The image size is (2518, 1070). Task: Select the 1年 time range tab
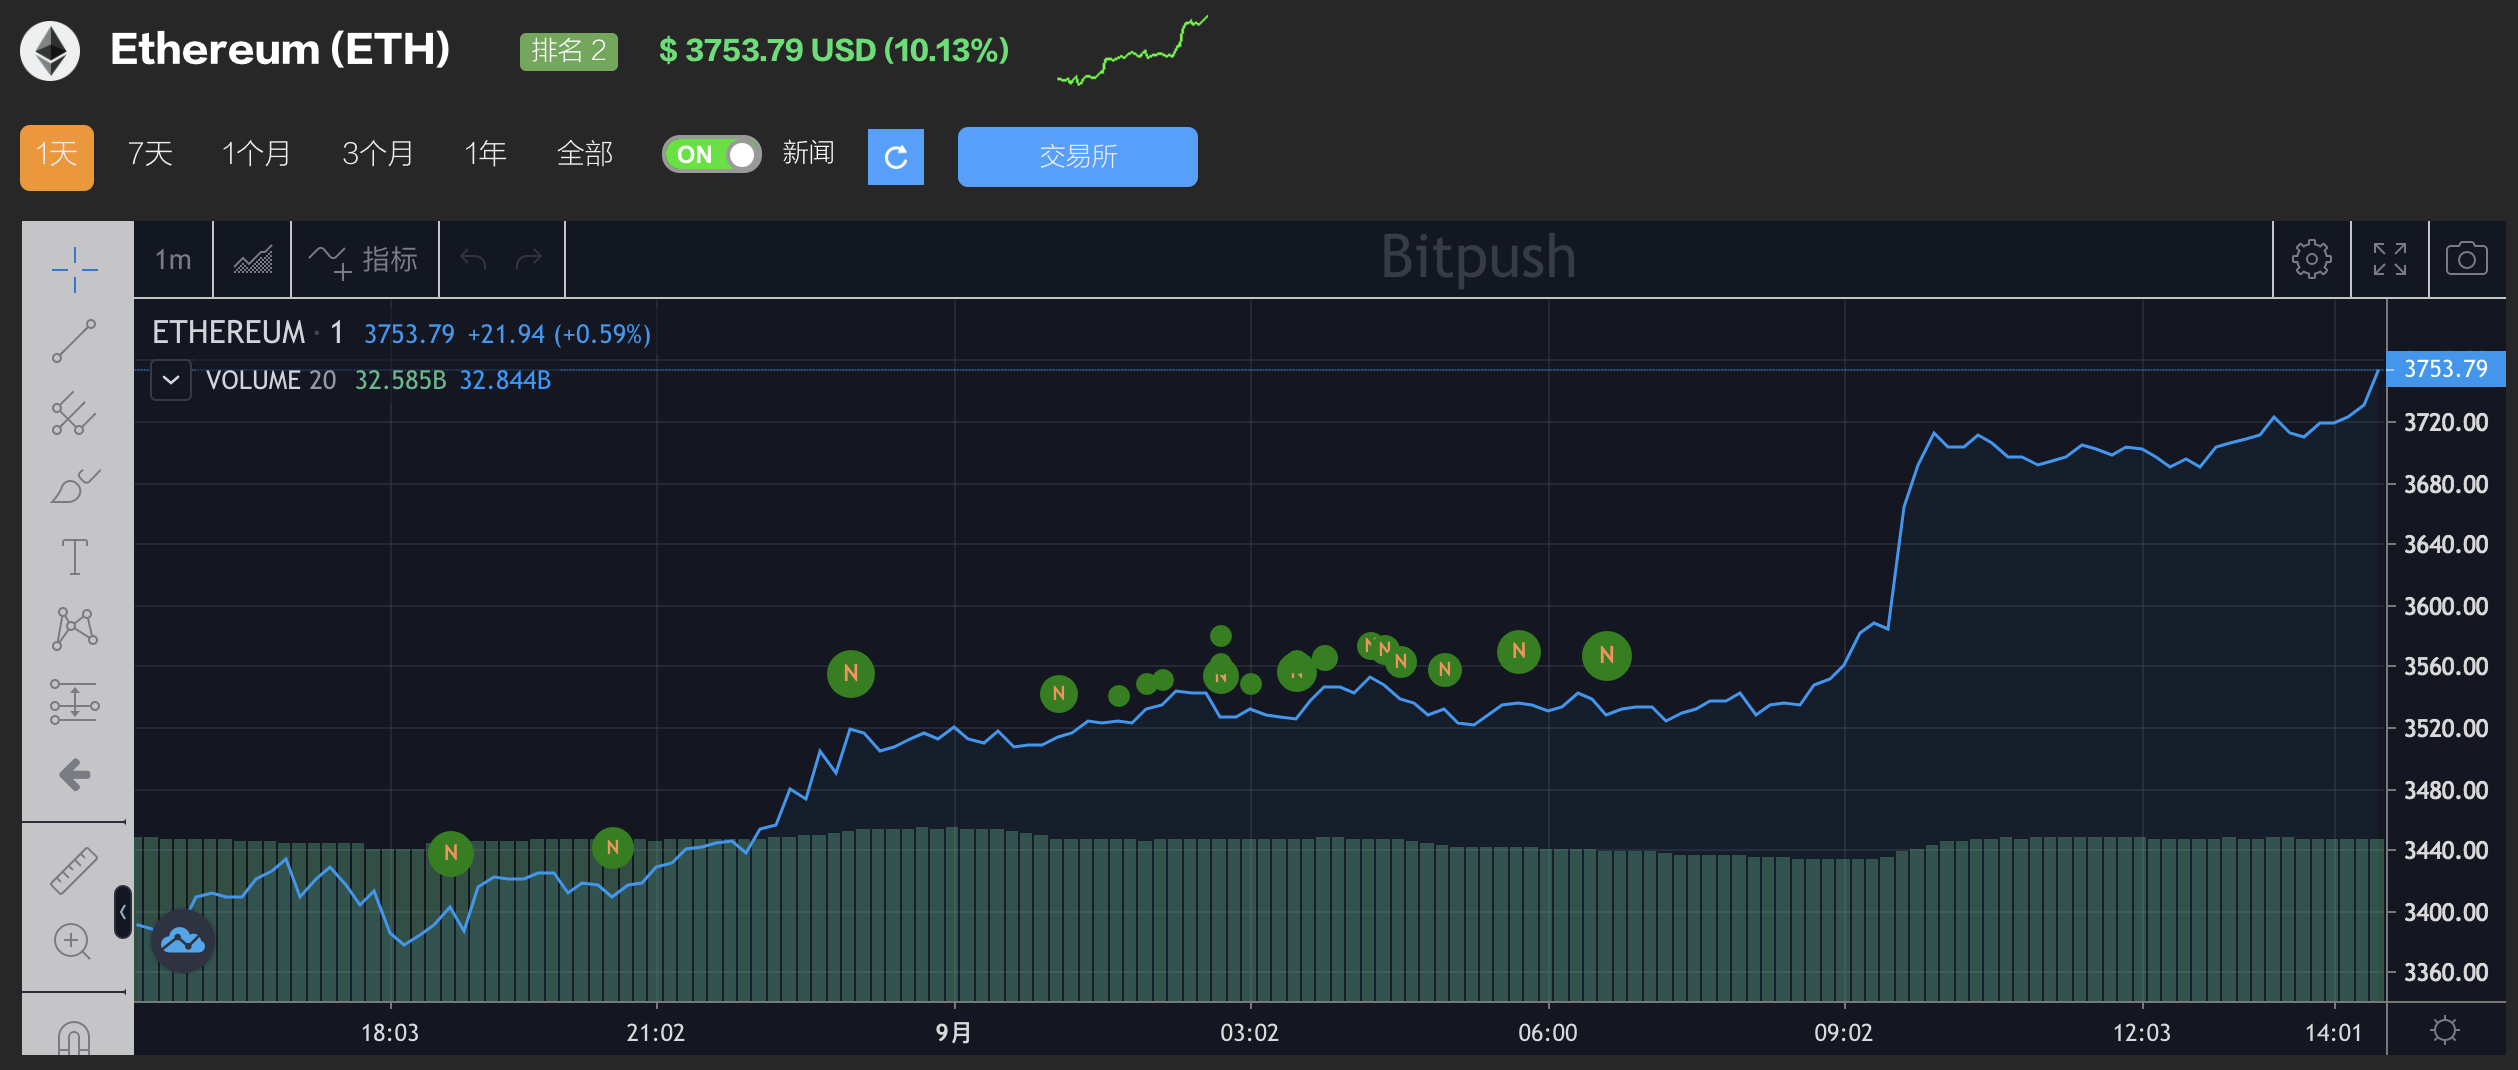[x=485, y=154]
